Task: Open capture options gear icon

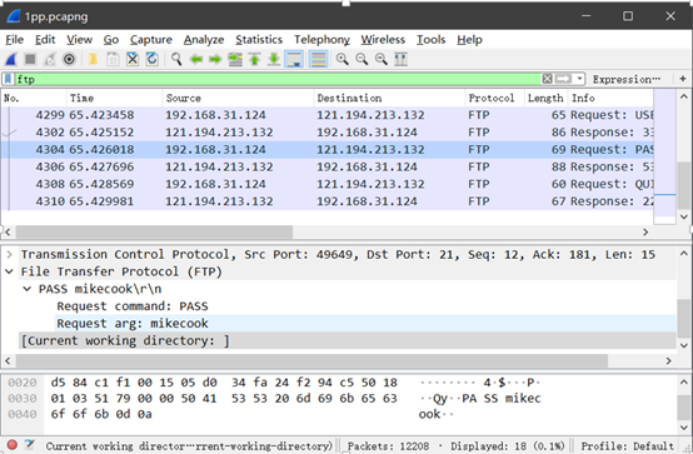Action: [x=69, y=59]
